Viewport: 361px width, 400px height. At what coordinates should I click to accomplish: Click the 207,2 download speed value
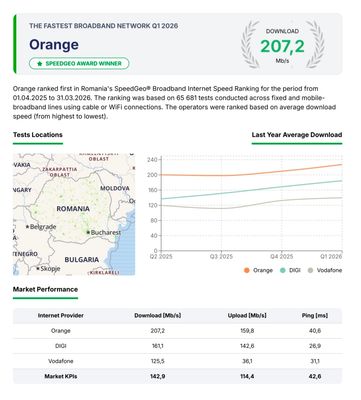coord(282,46)
